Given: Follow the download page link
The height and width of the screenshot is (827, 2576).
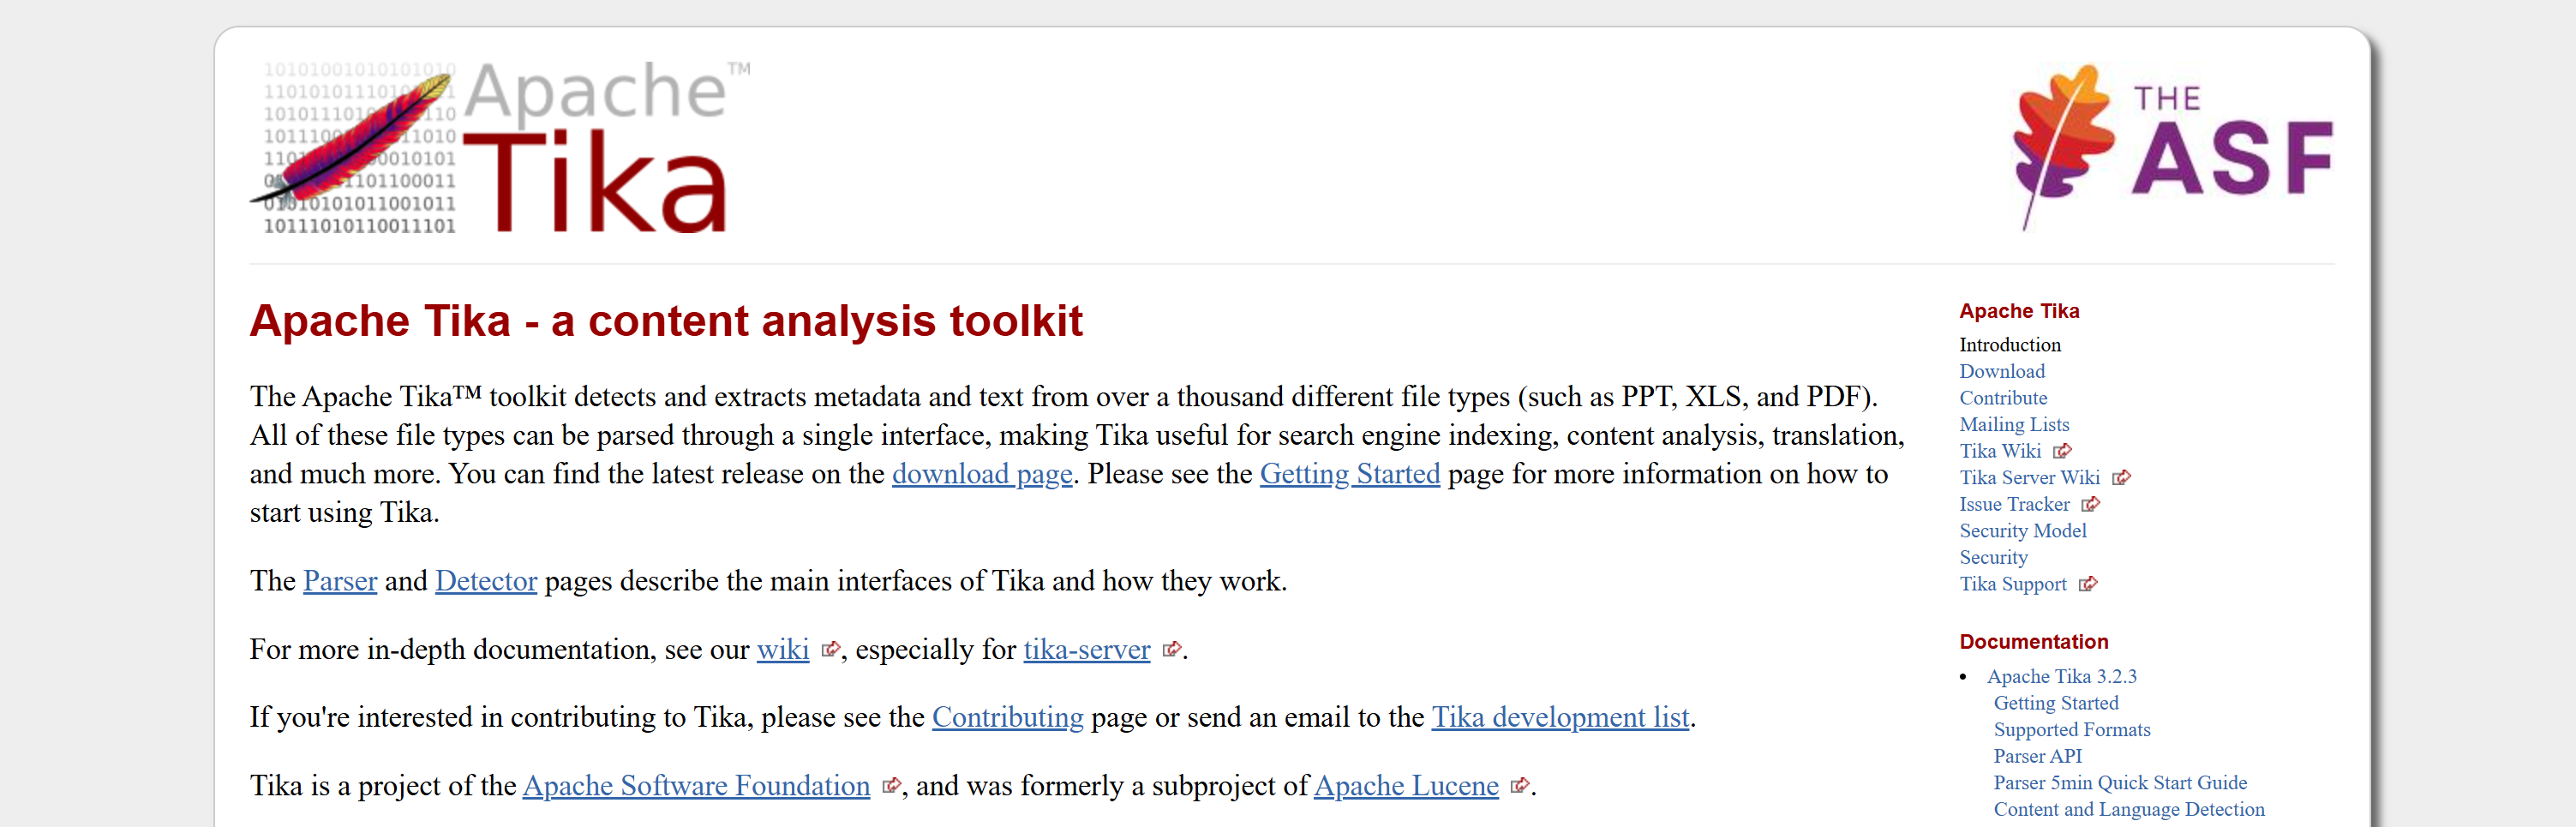Looking at the screenshot, I should point(981,474).
